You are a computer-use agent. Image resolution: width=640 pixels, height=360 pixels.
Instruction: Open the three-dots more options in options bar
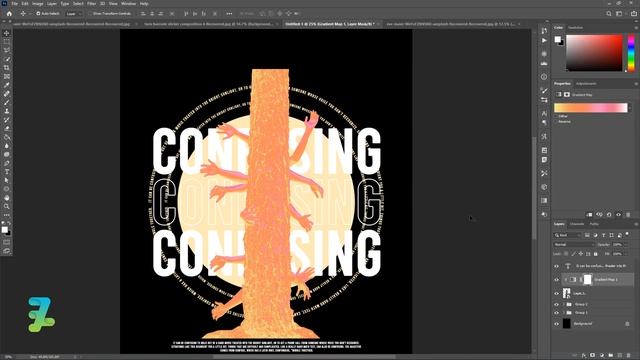coord(229,13)
